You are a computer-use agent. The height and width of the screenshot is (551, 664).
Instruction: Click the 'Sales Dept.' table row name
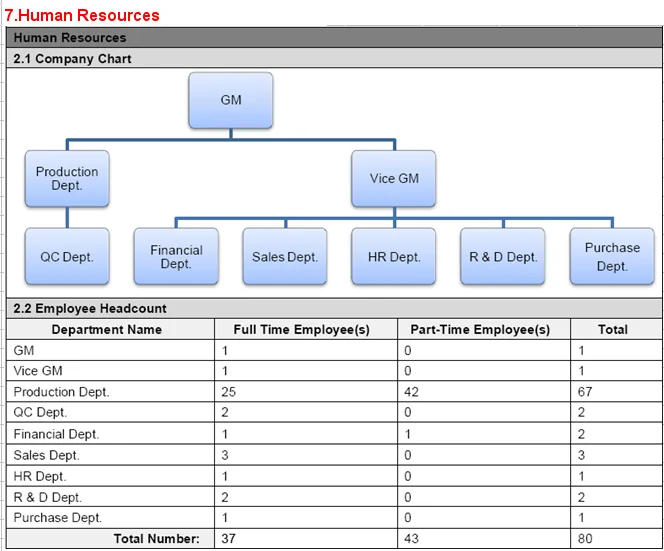111,455
